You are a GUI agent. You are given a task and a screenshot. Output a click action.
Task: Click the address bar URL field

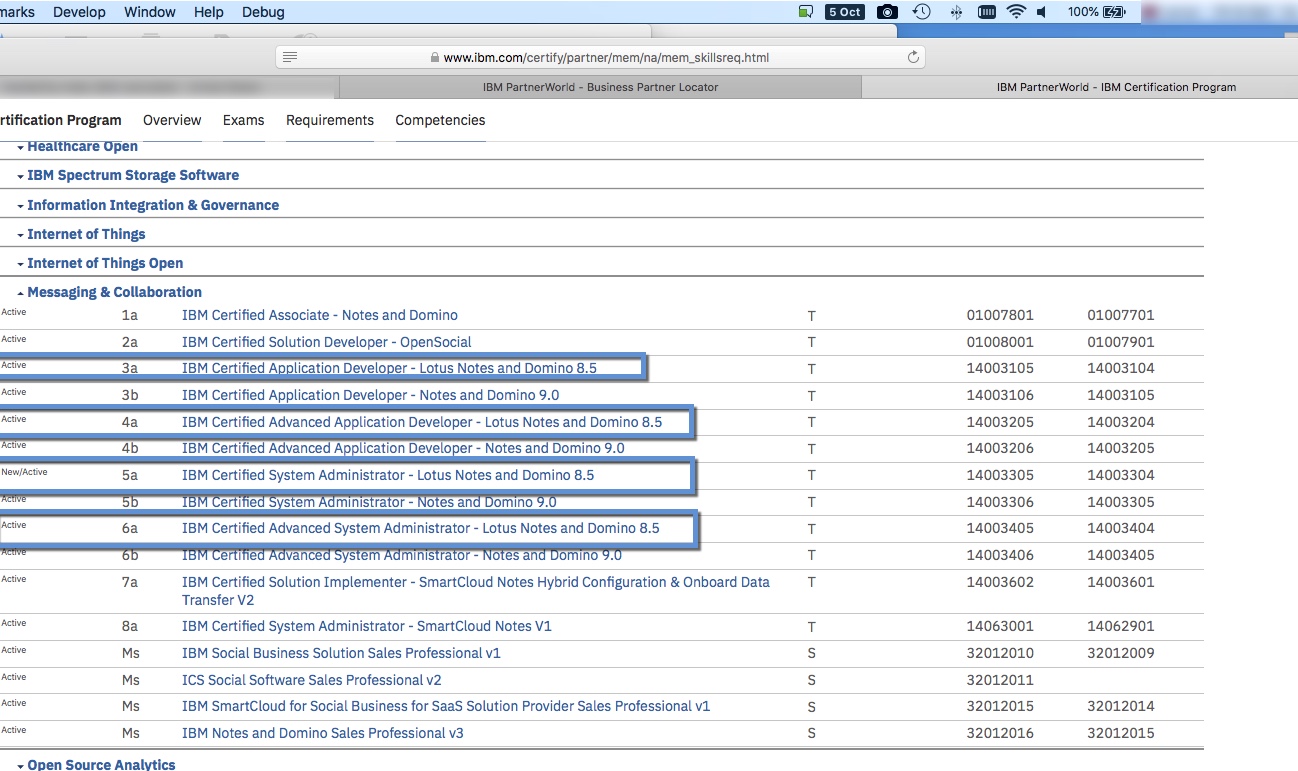tap(600, 57)
